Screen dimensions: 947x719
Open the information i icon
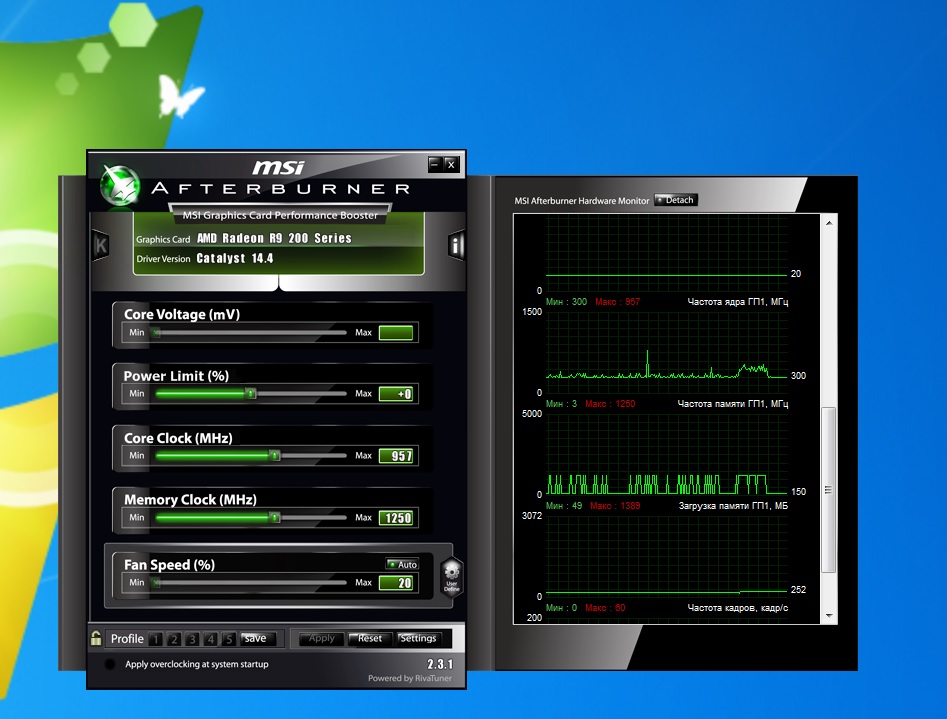(x=456, y=245)
